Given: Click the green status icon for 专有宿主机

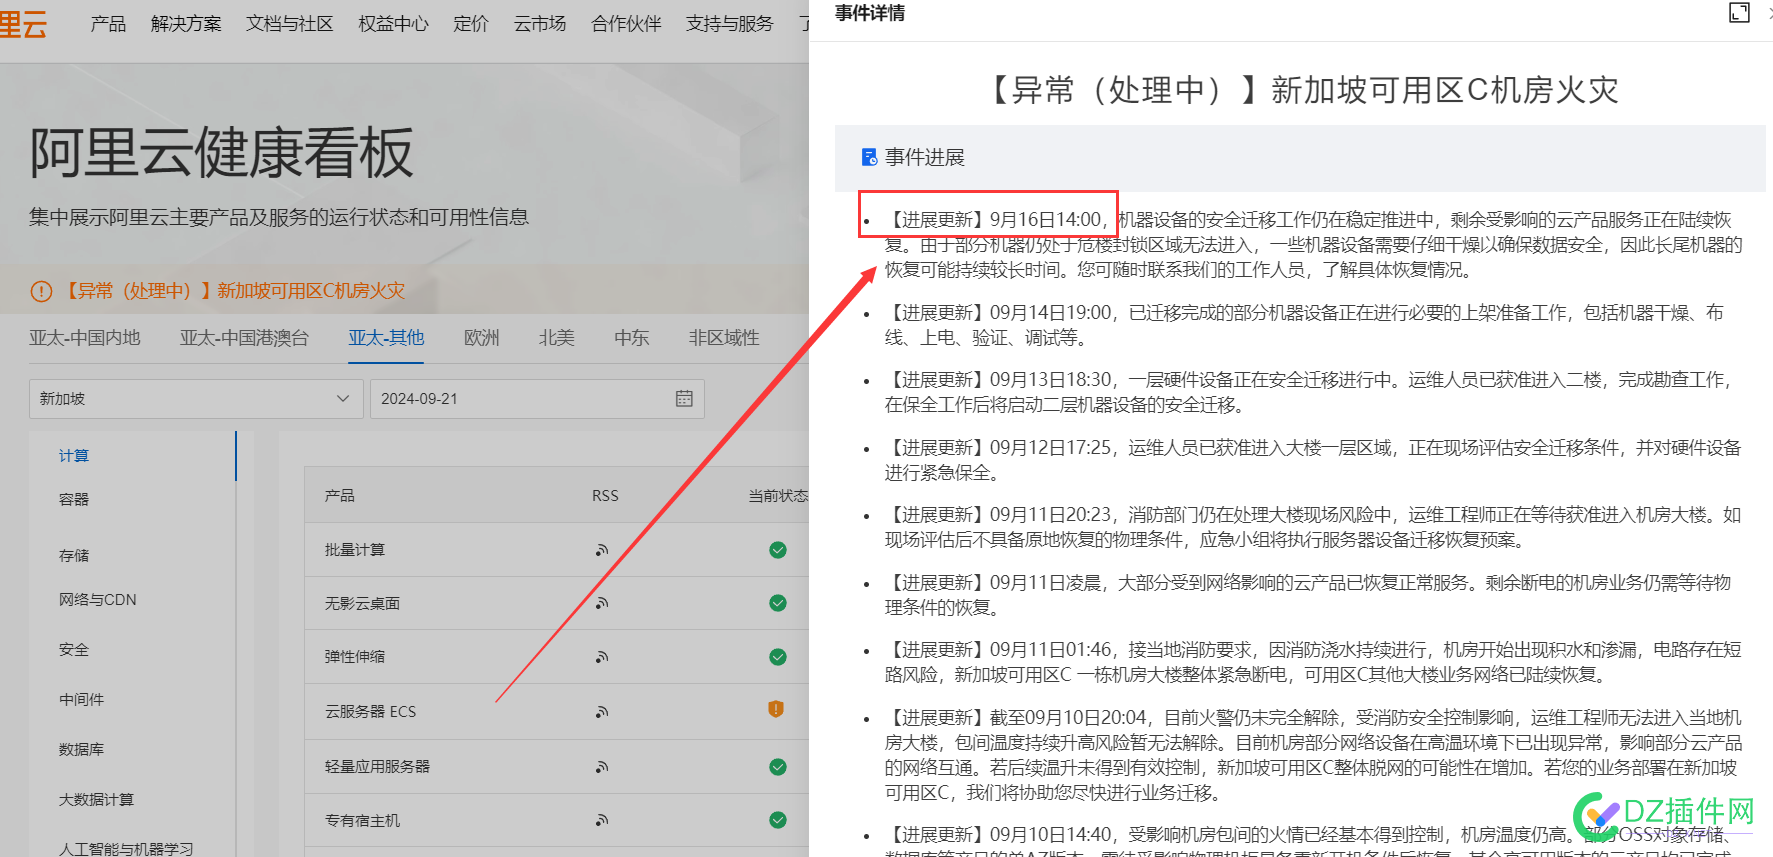Looking at the screenshot, I should (x=778, y=820).
